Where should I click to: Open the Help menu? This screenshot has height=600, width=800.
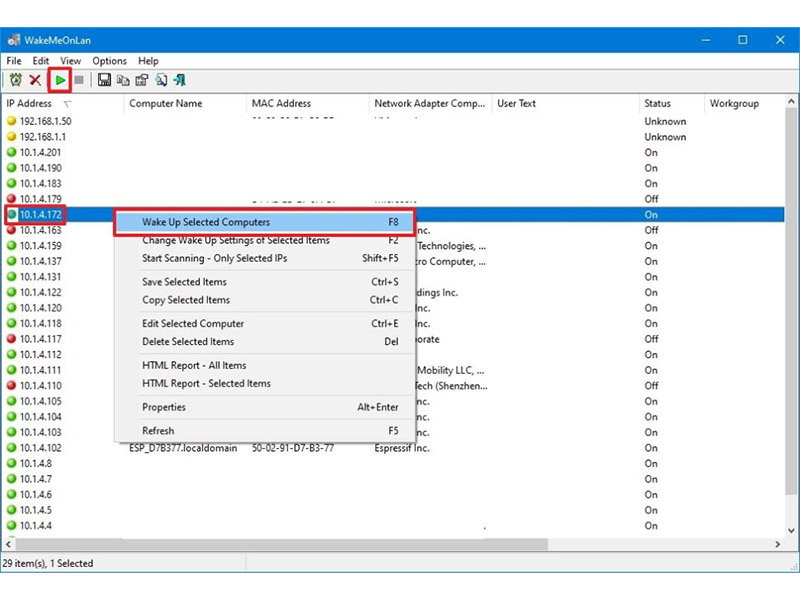(148, 61)
